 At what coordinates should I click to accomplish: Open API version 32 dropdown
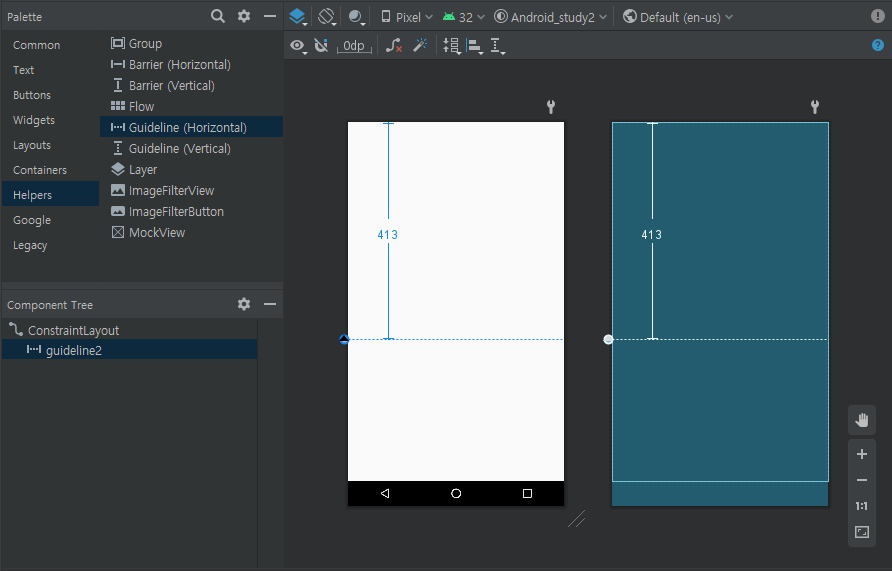[464, 17]
